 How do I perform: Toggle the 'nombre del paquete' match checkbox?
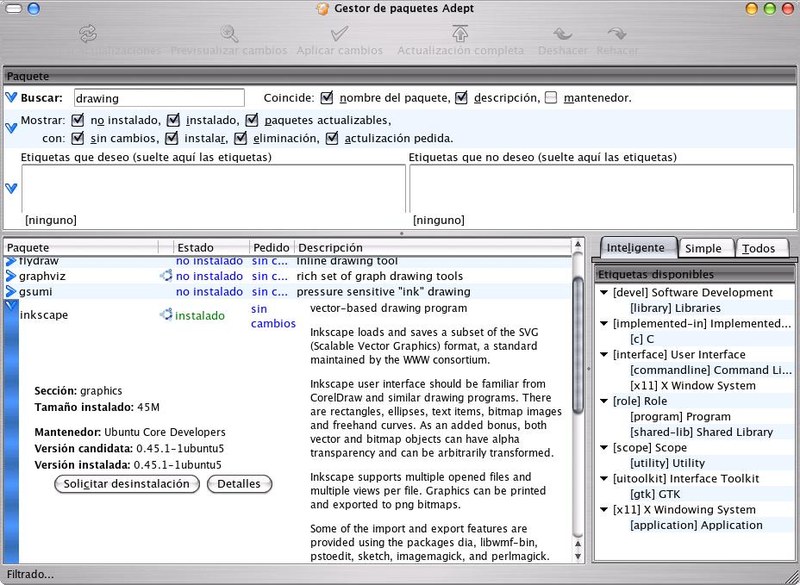click(x=327, y=97)
